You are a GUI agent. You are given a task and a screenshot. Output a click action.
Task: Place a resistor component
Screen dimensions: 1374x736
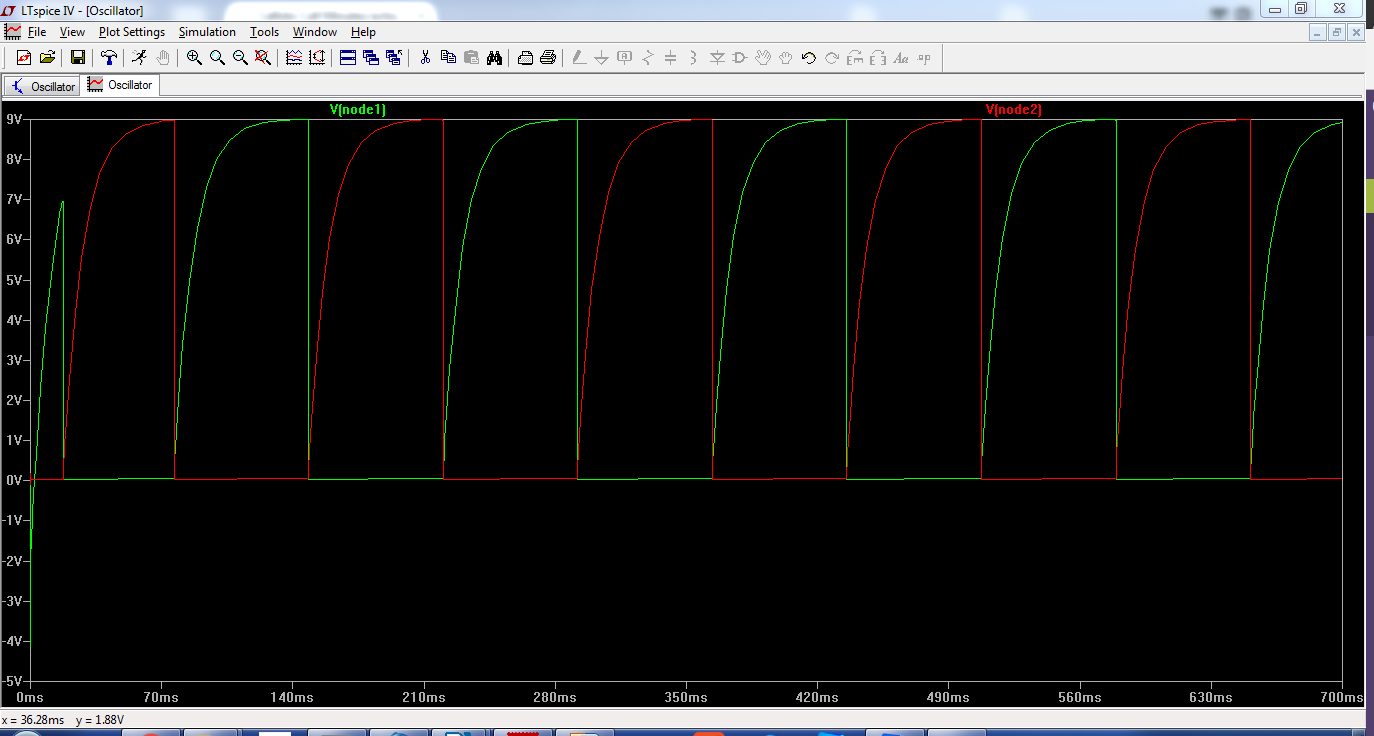pyautogui.click(x=648, y=57)
